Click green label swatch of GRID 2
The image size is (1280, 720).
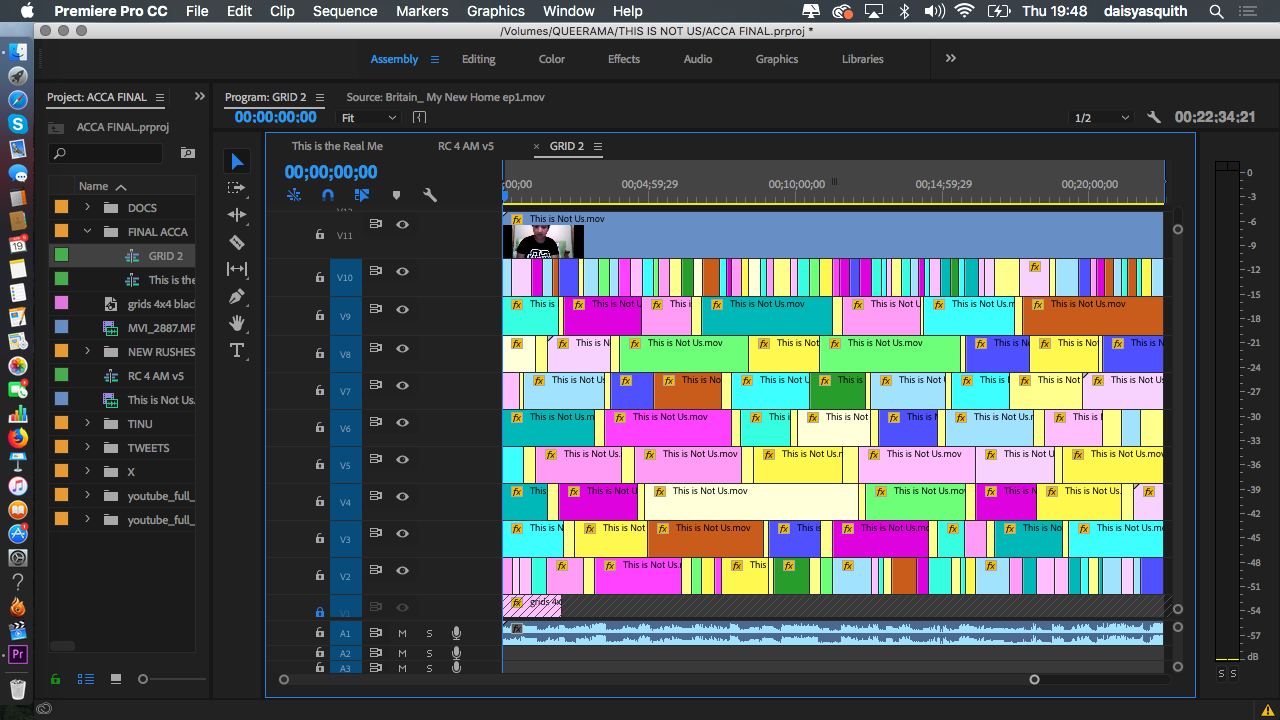[62, 256]
